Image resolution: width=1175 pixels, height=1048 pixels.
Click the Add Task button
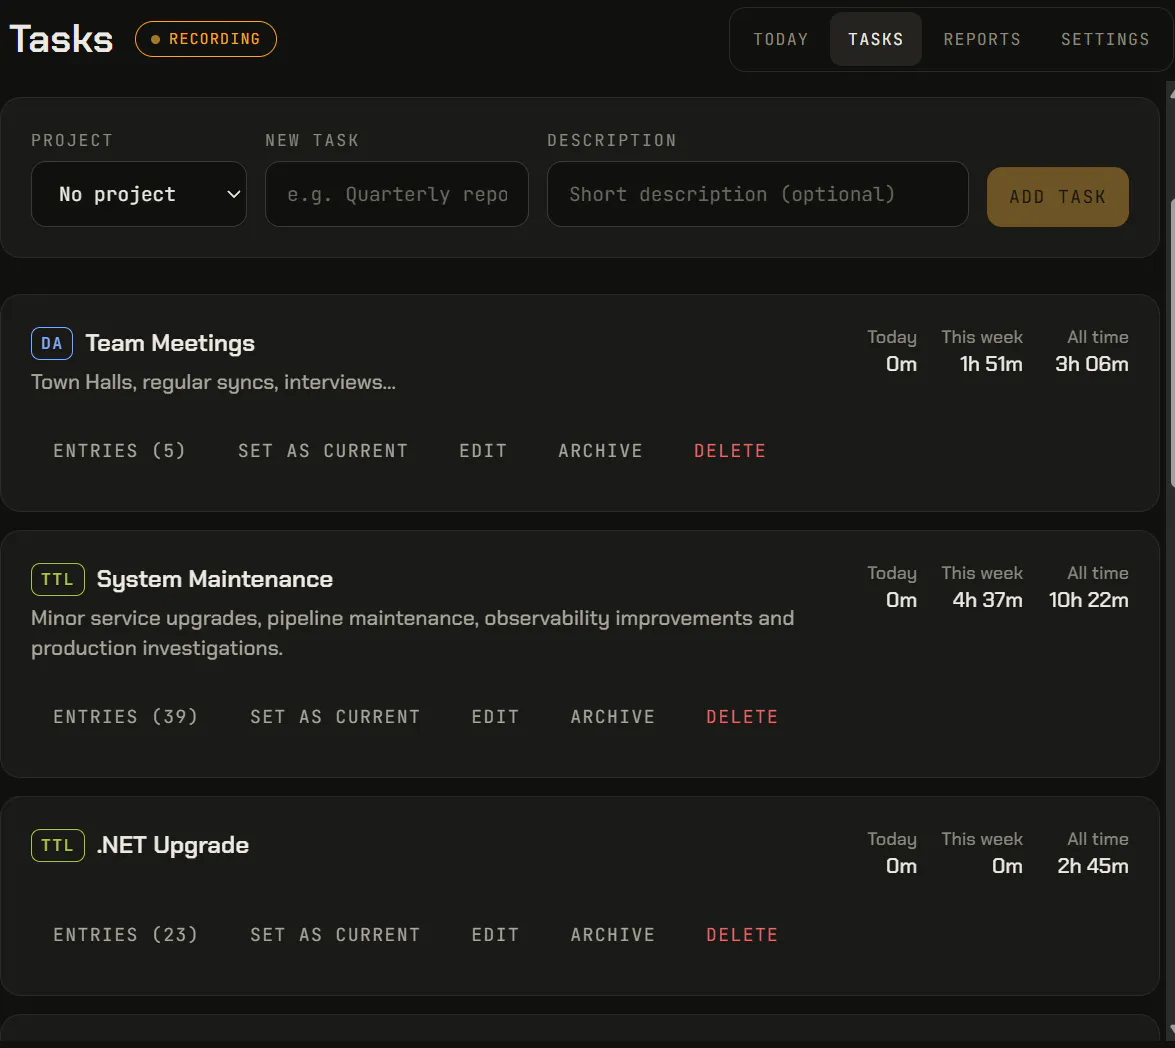click(1057, 196)
